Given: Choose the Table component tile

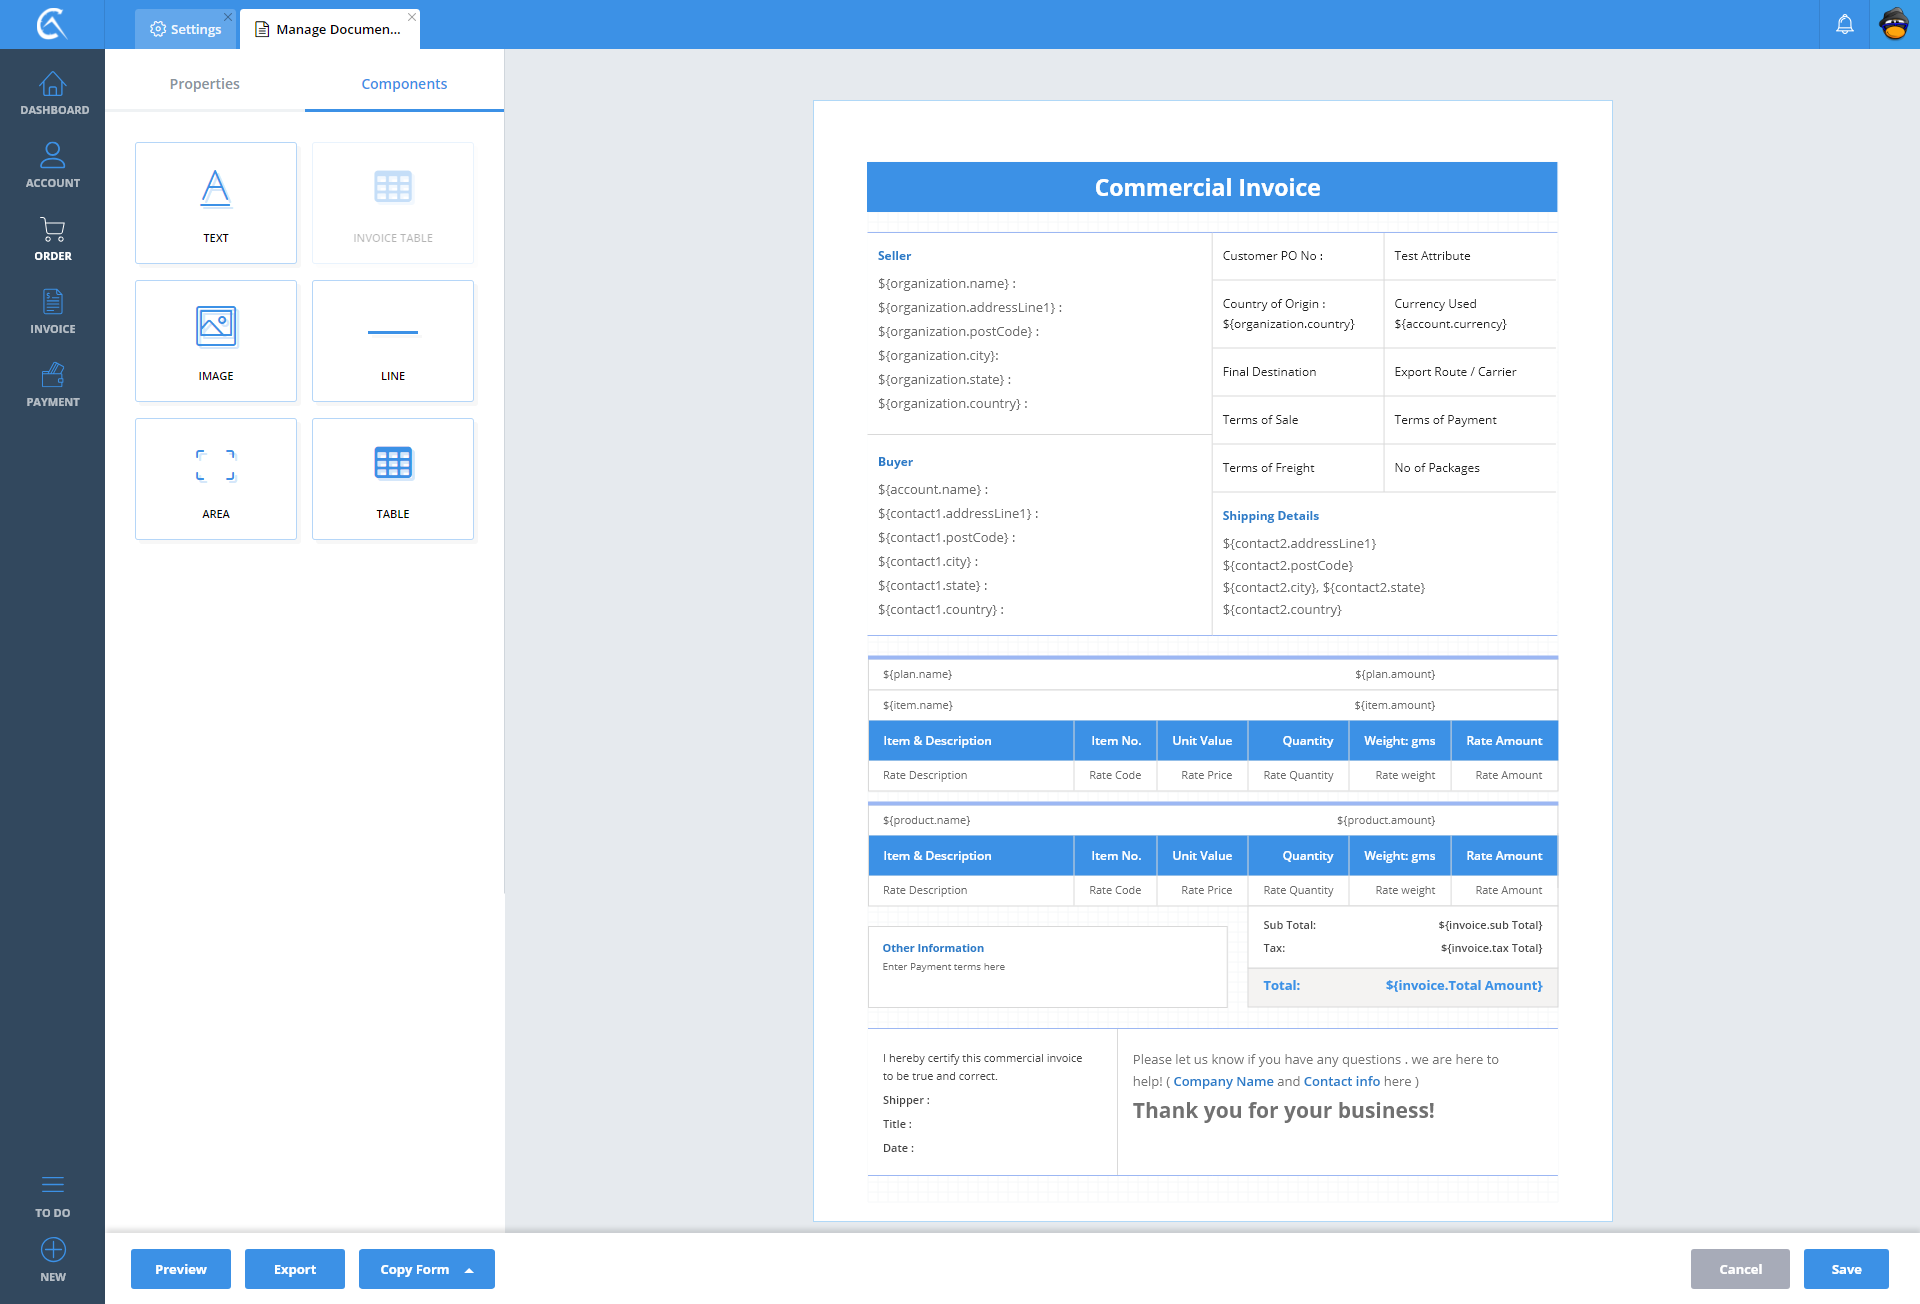Looking at the screenshot, I should 393,479.
